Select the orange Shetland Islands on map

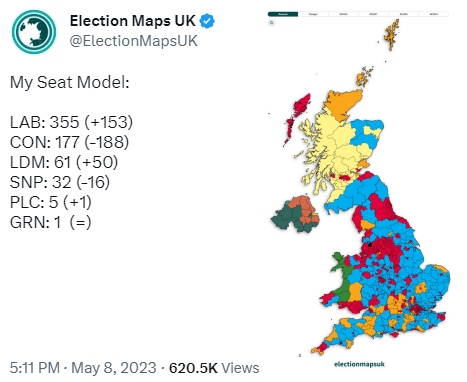pos(392,34)
